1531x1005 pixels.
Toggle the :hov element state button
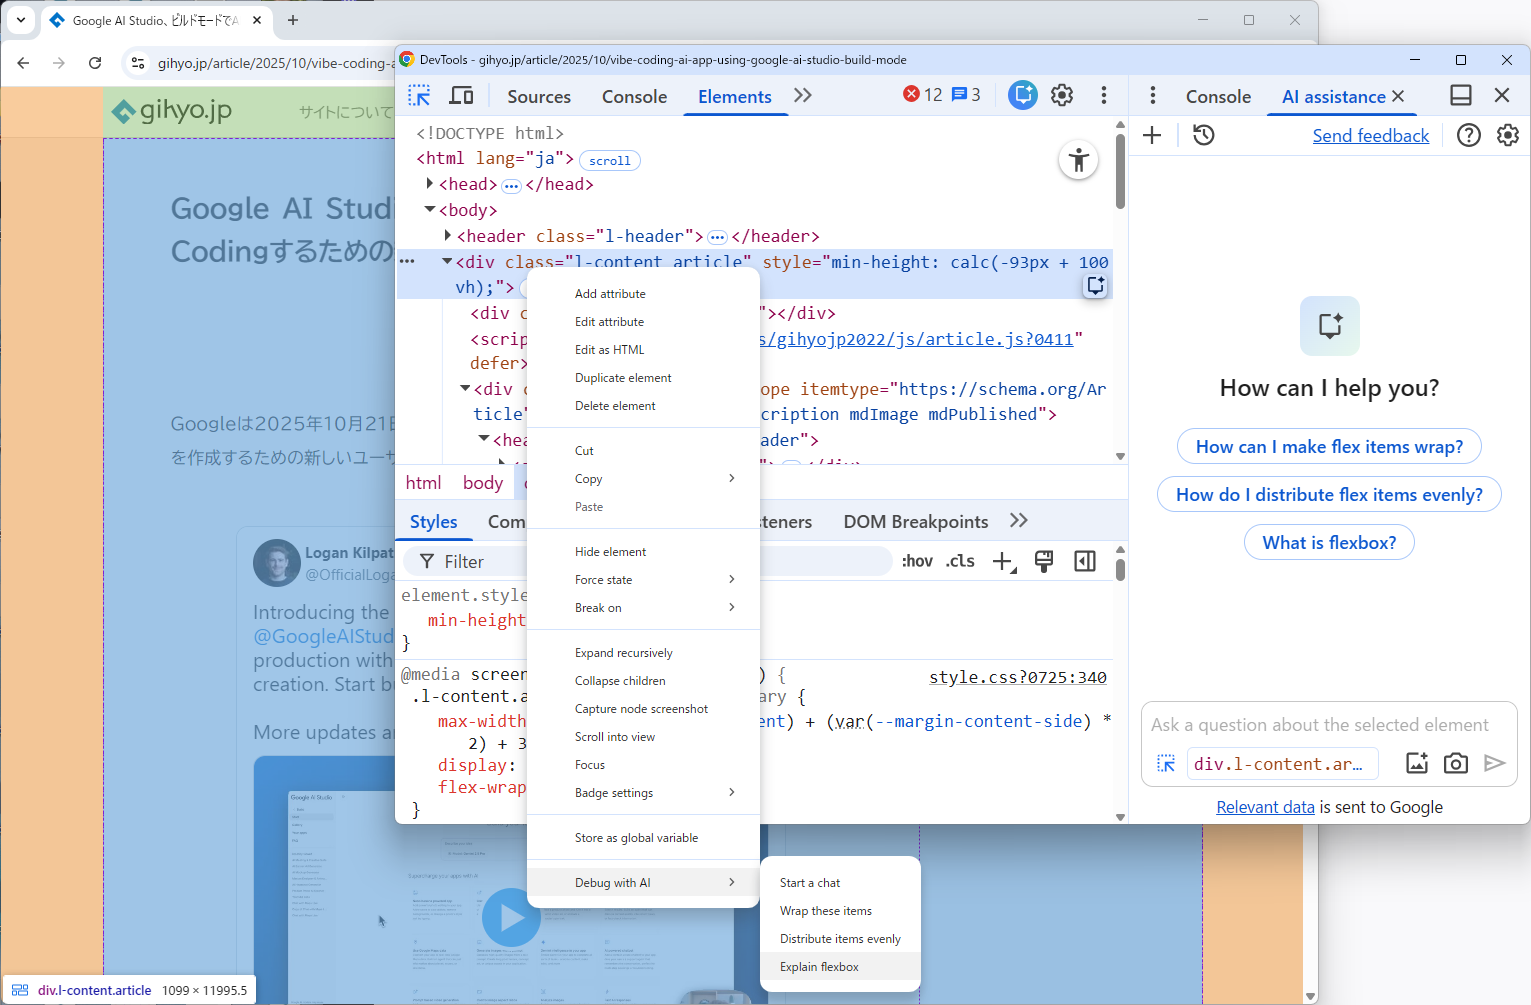(917, 561)
